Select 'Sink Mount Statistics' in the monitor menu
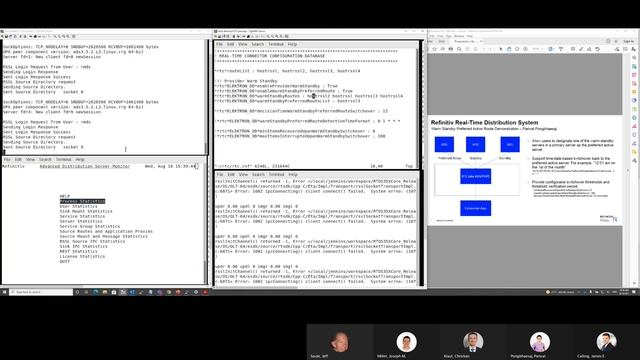This screenshot has width=640, height=360. point(86,211)
